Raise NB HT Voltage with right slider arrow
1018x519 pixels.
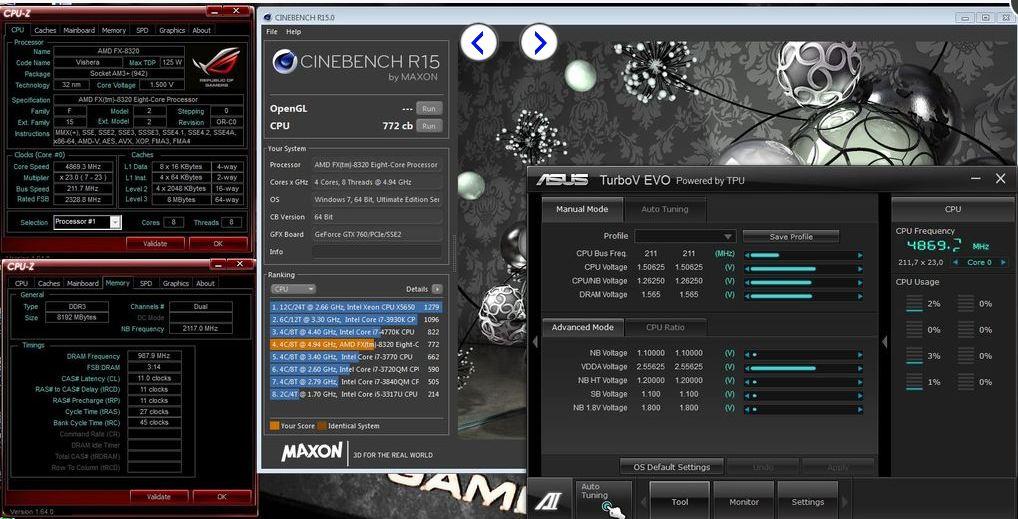(x=860, y=382)
